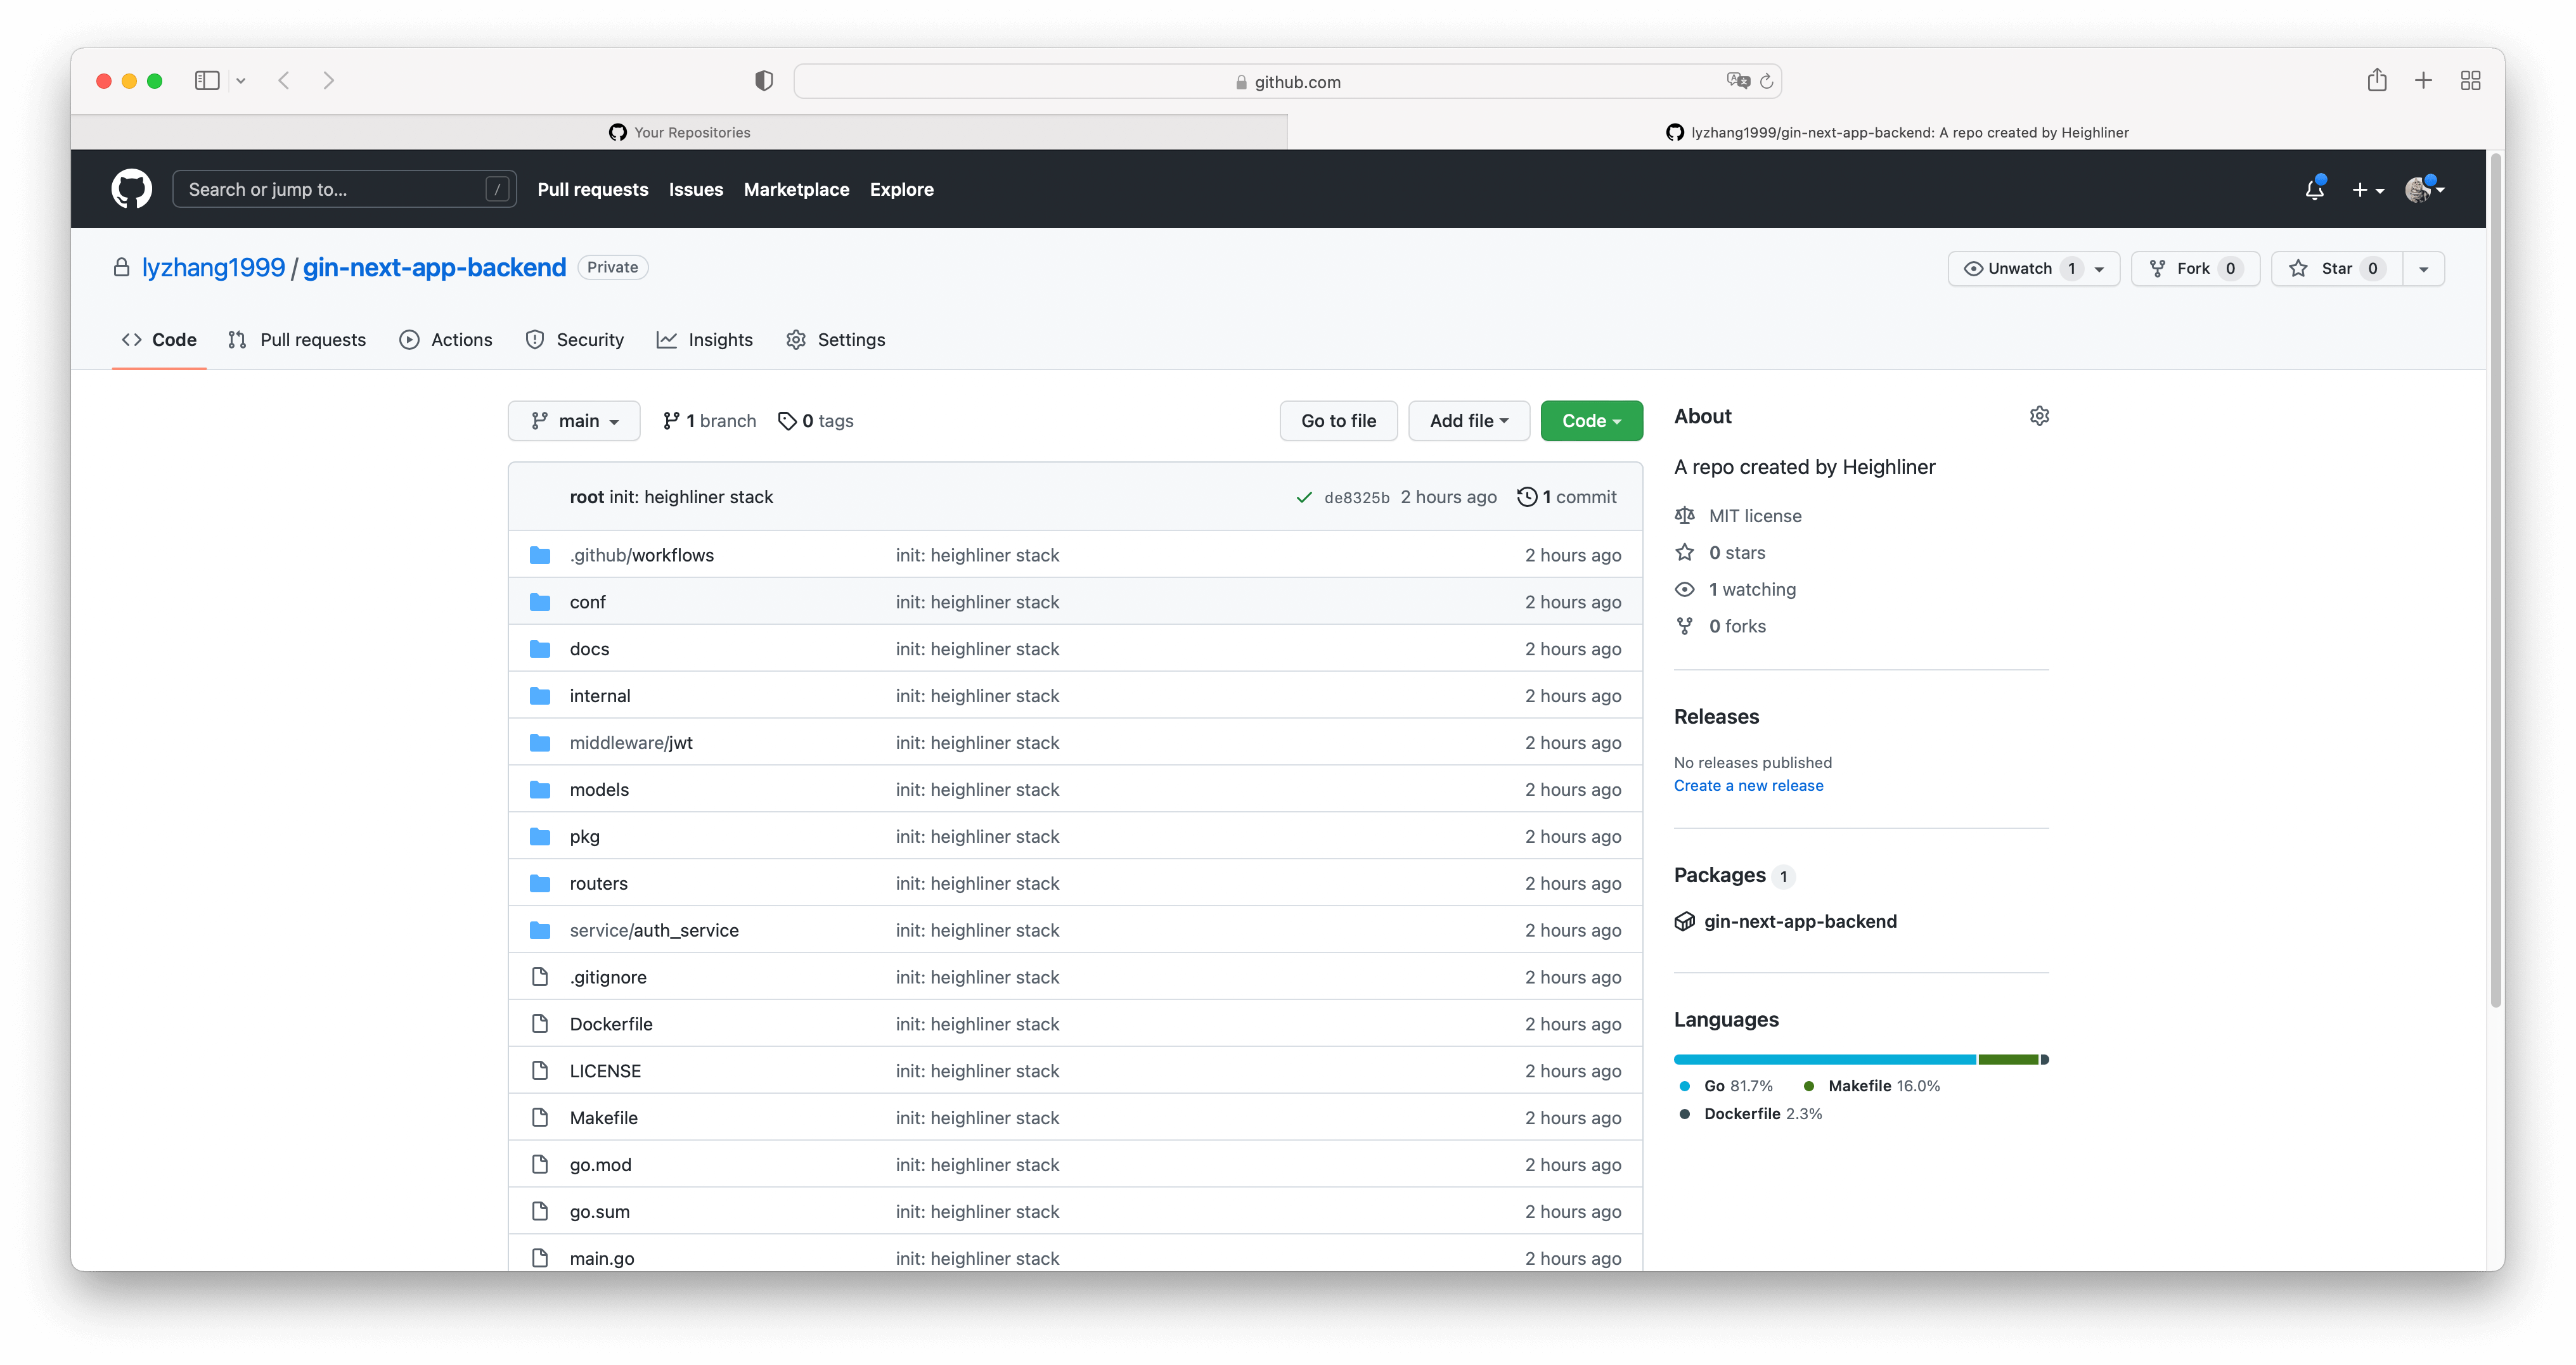Click the docs folder icon

coord(540,649)
